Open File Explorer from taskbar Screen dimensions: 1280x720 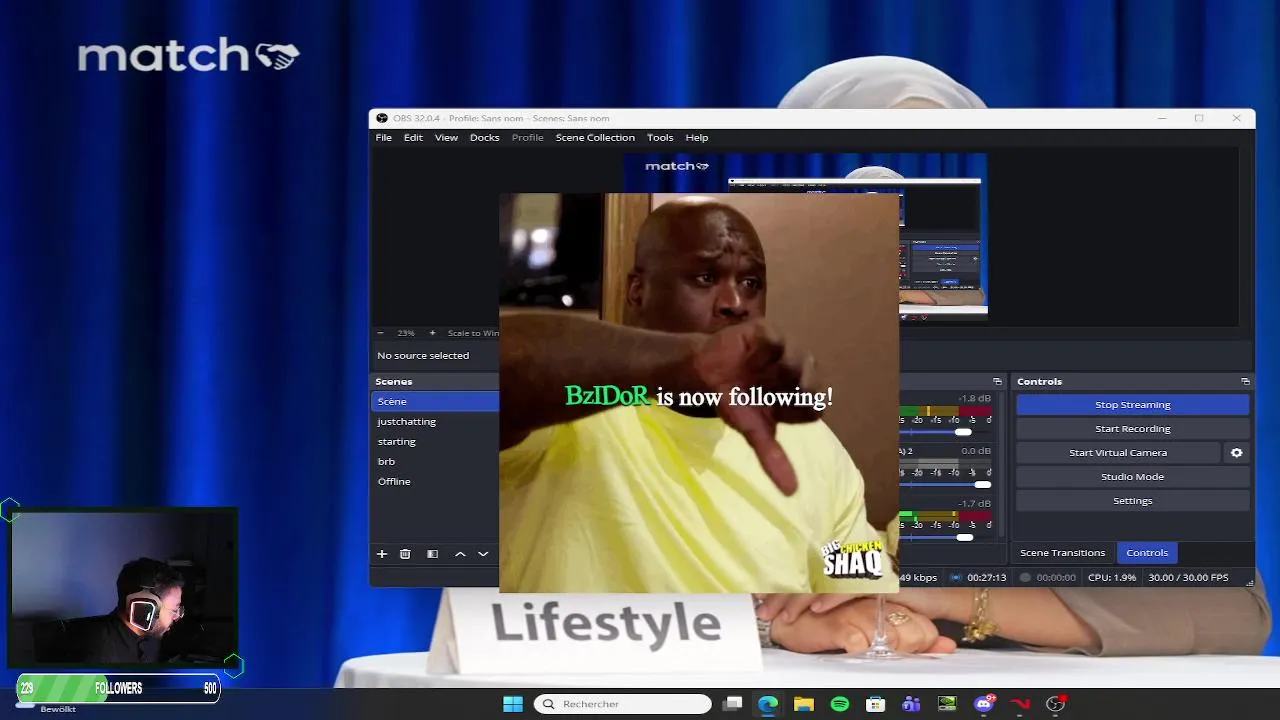tap(804, 704)
